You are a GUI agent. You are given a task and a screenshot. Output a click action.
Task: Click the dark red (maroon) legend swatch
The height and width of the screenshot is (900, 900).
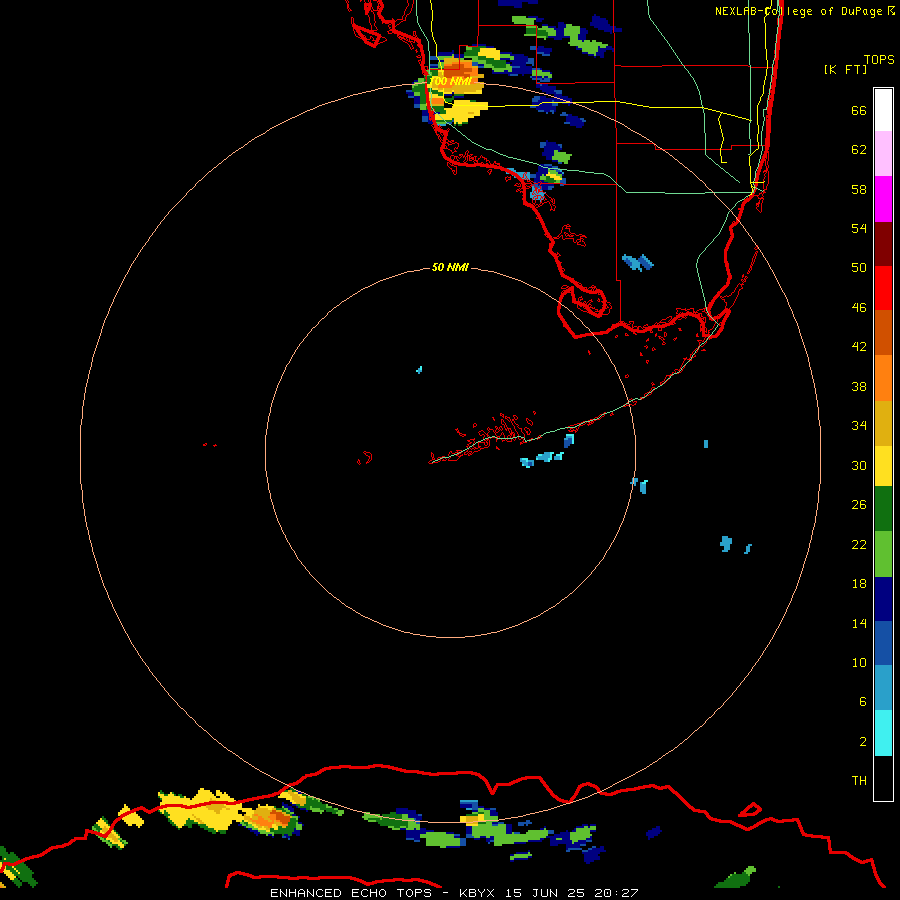(883, 243)
